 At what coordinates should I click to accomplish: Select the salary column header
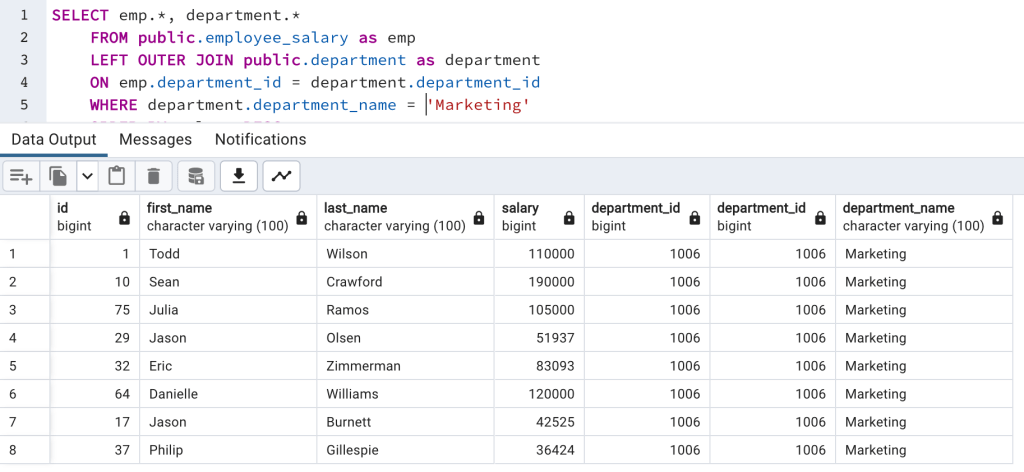[x=520, y=217]
